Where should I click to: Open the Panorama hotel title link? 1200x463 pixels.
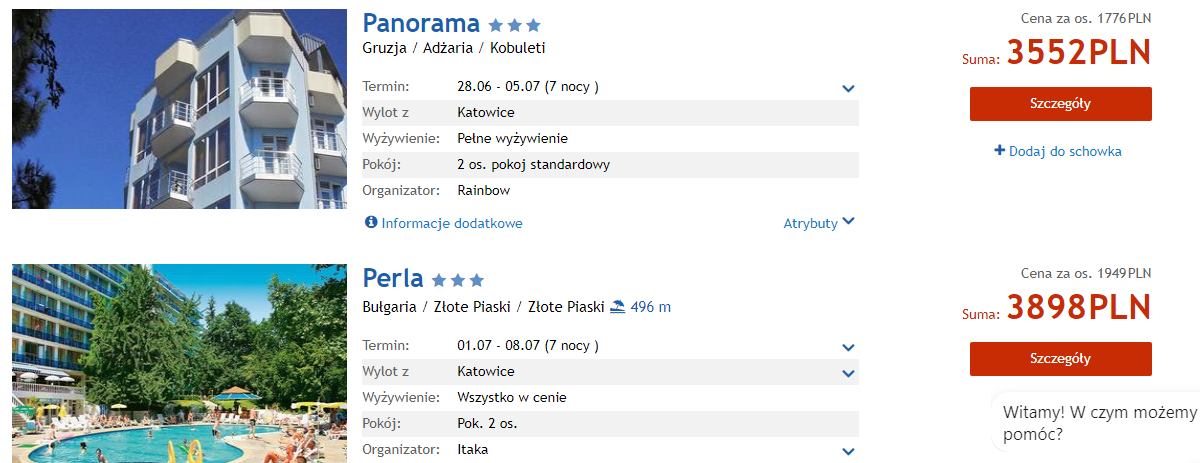(420, 24)
